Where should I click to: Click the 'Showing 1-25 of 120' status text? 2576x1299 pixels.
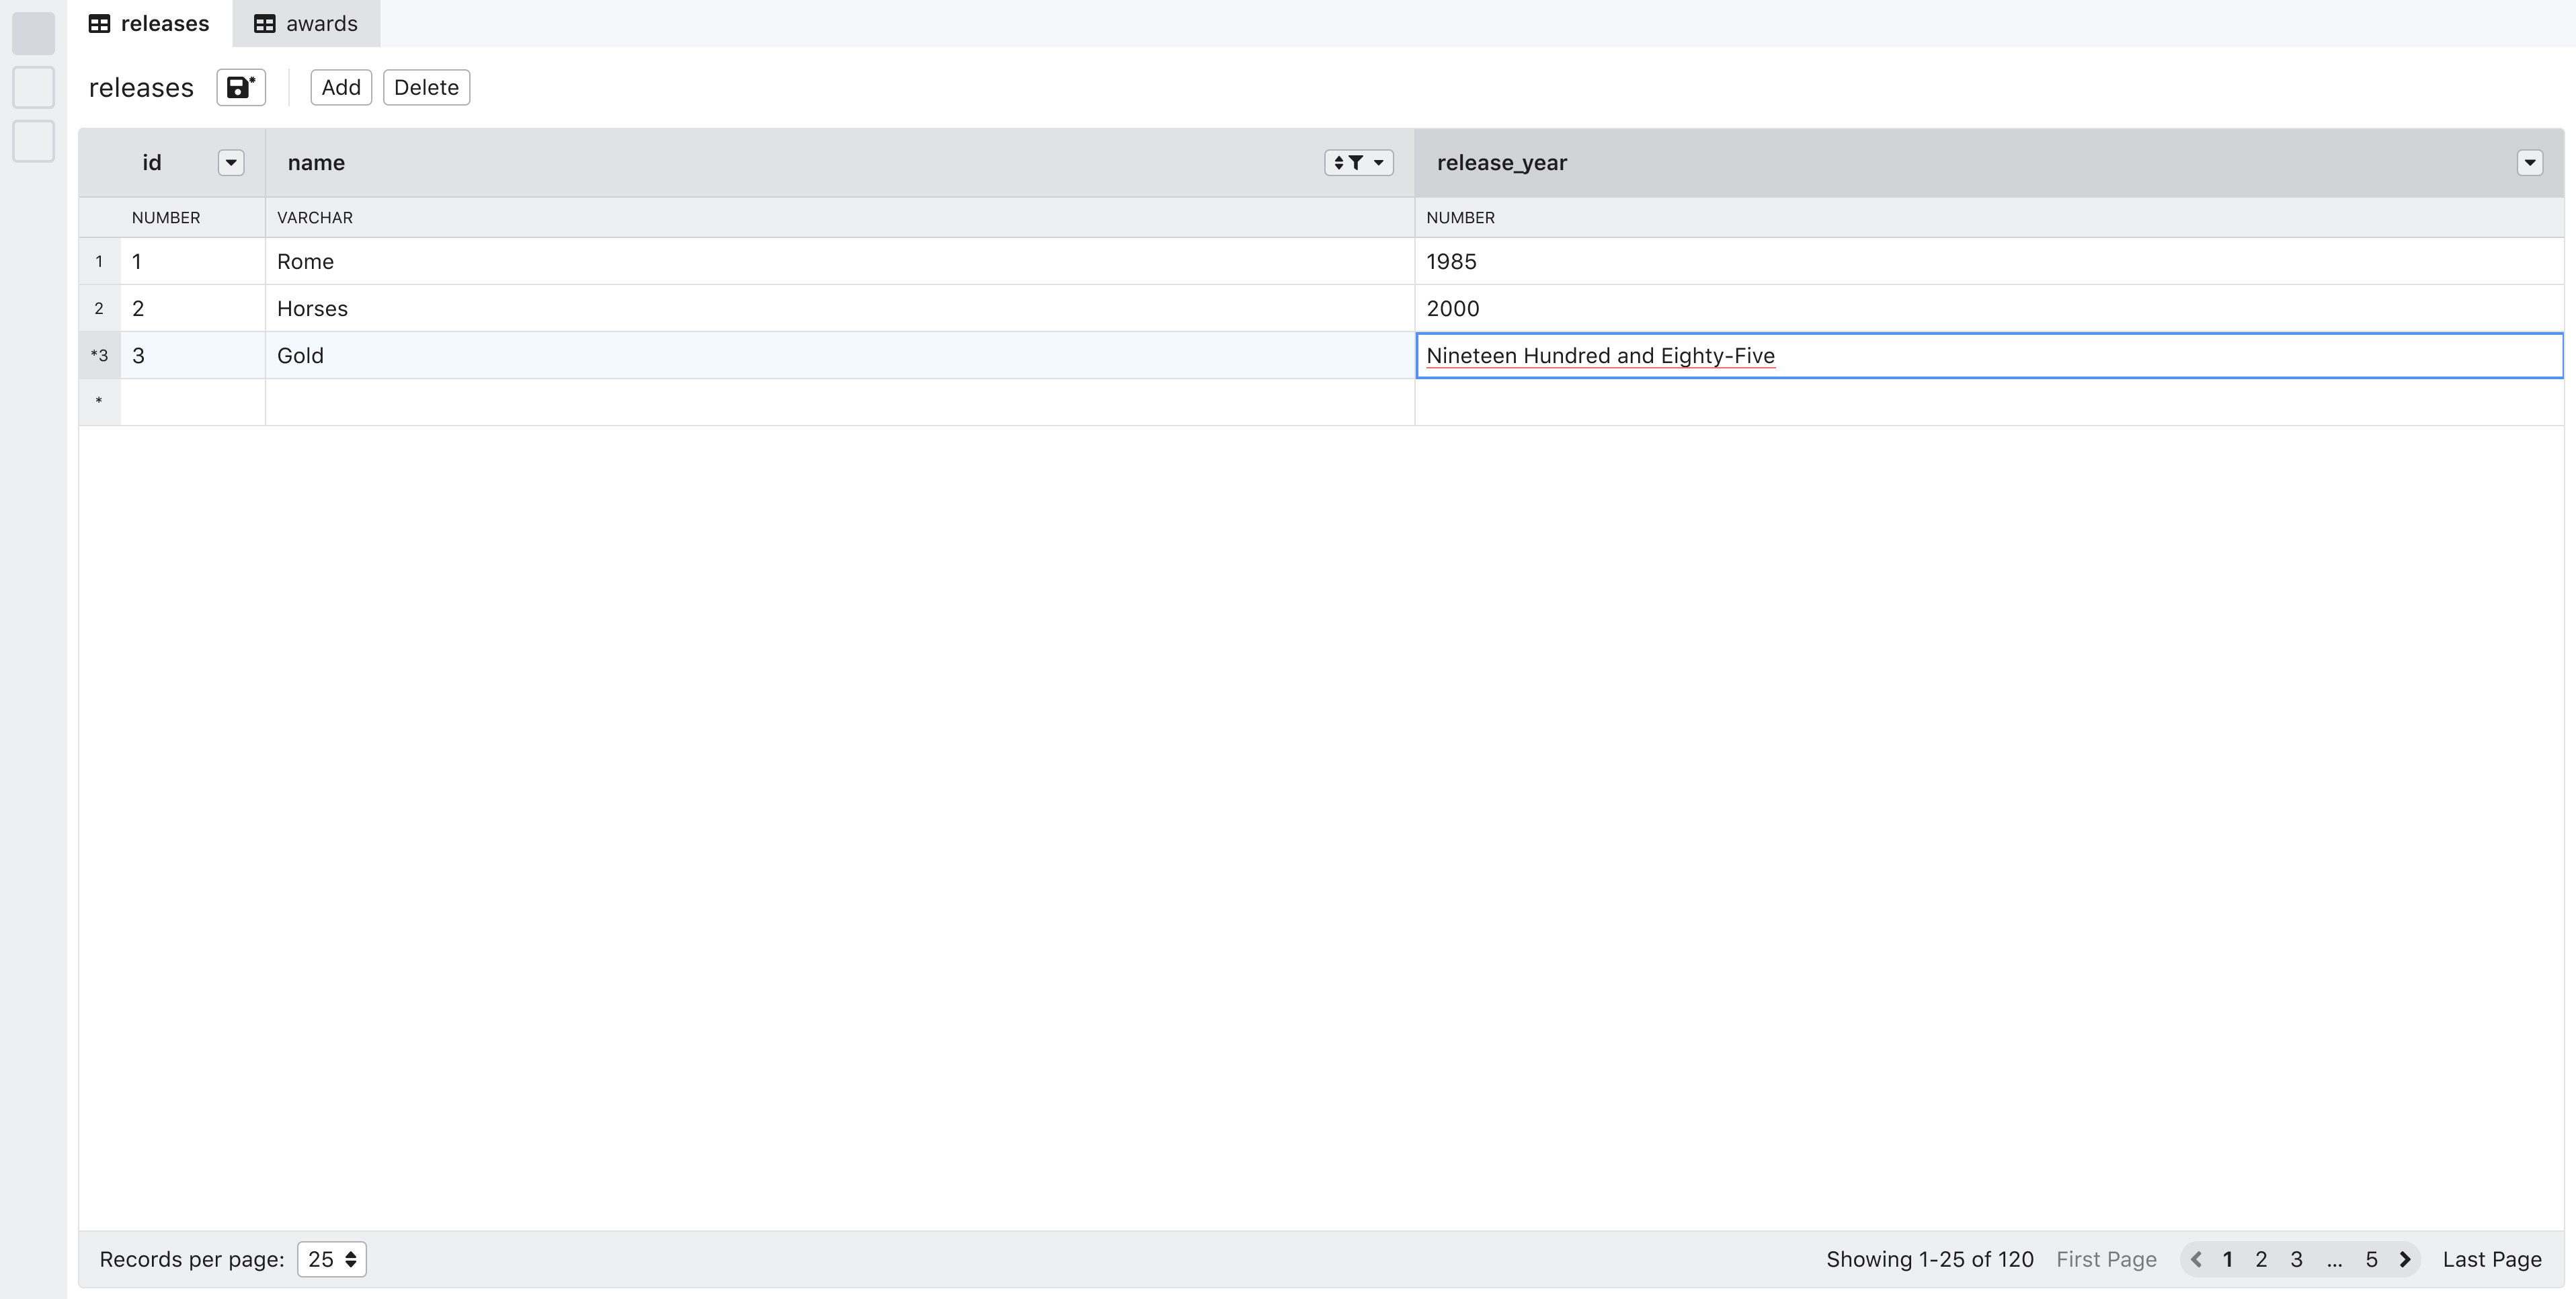pyautogui.click(x=1930, y=1259)
